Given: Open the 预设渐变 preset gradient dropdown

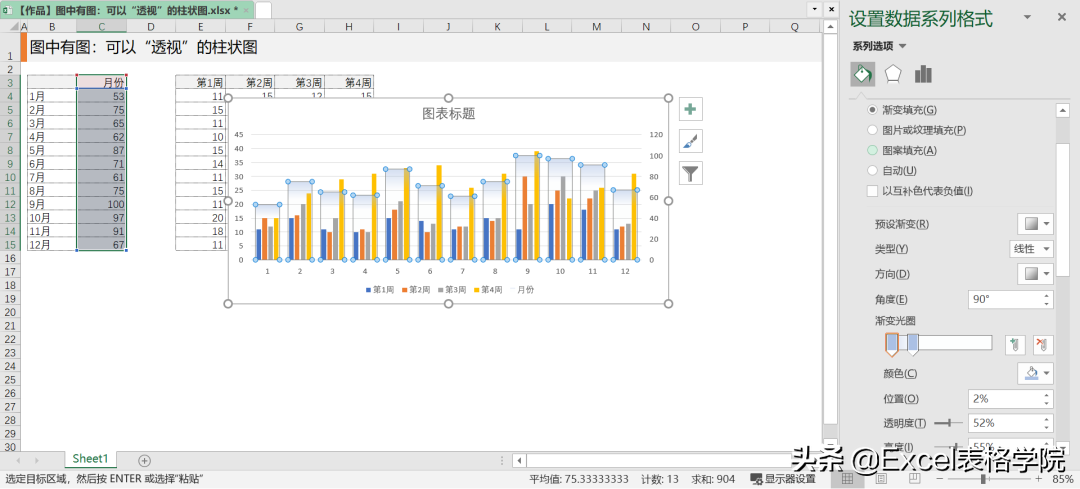Looking at the screenshot, I should [x=1036, y=224].
